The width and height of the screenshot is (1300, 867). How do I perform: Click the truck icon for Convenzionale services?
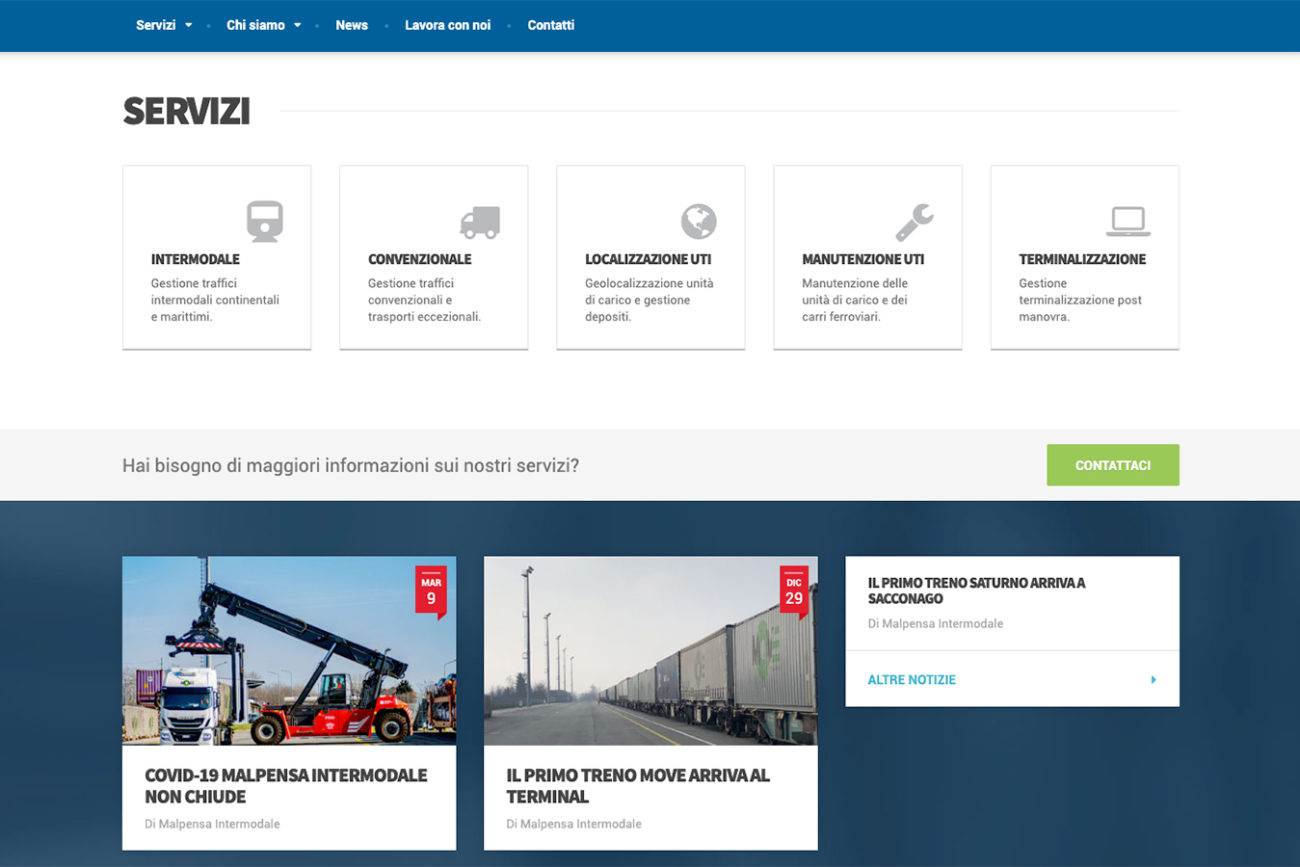pos(482,220)
